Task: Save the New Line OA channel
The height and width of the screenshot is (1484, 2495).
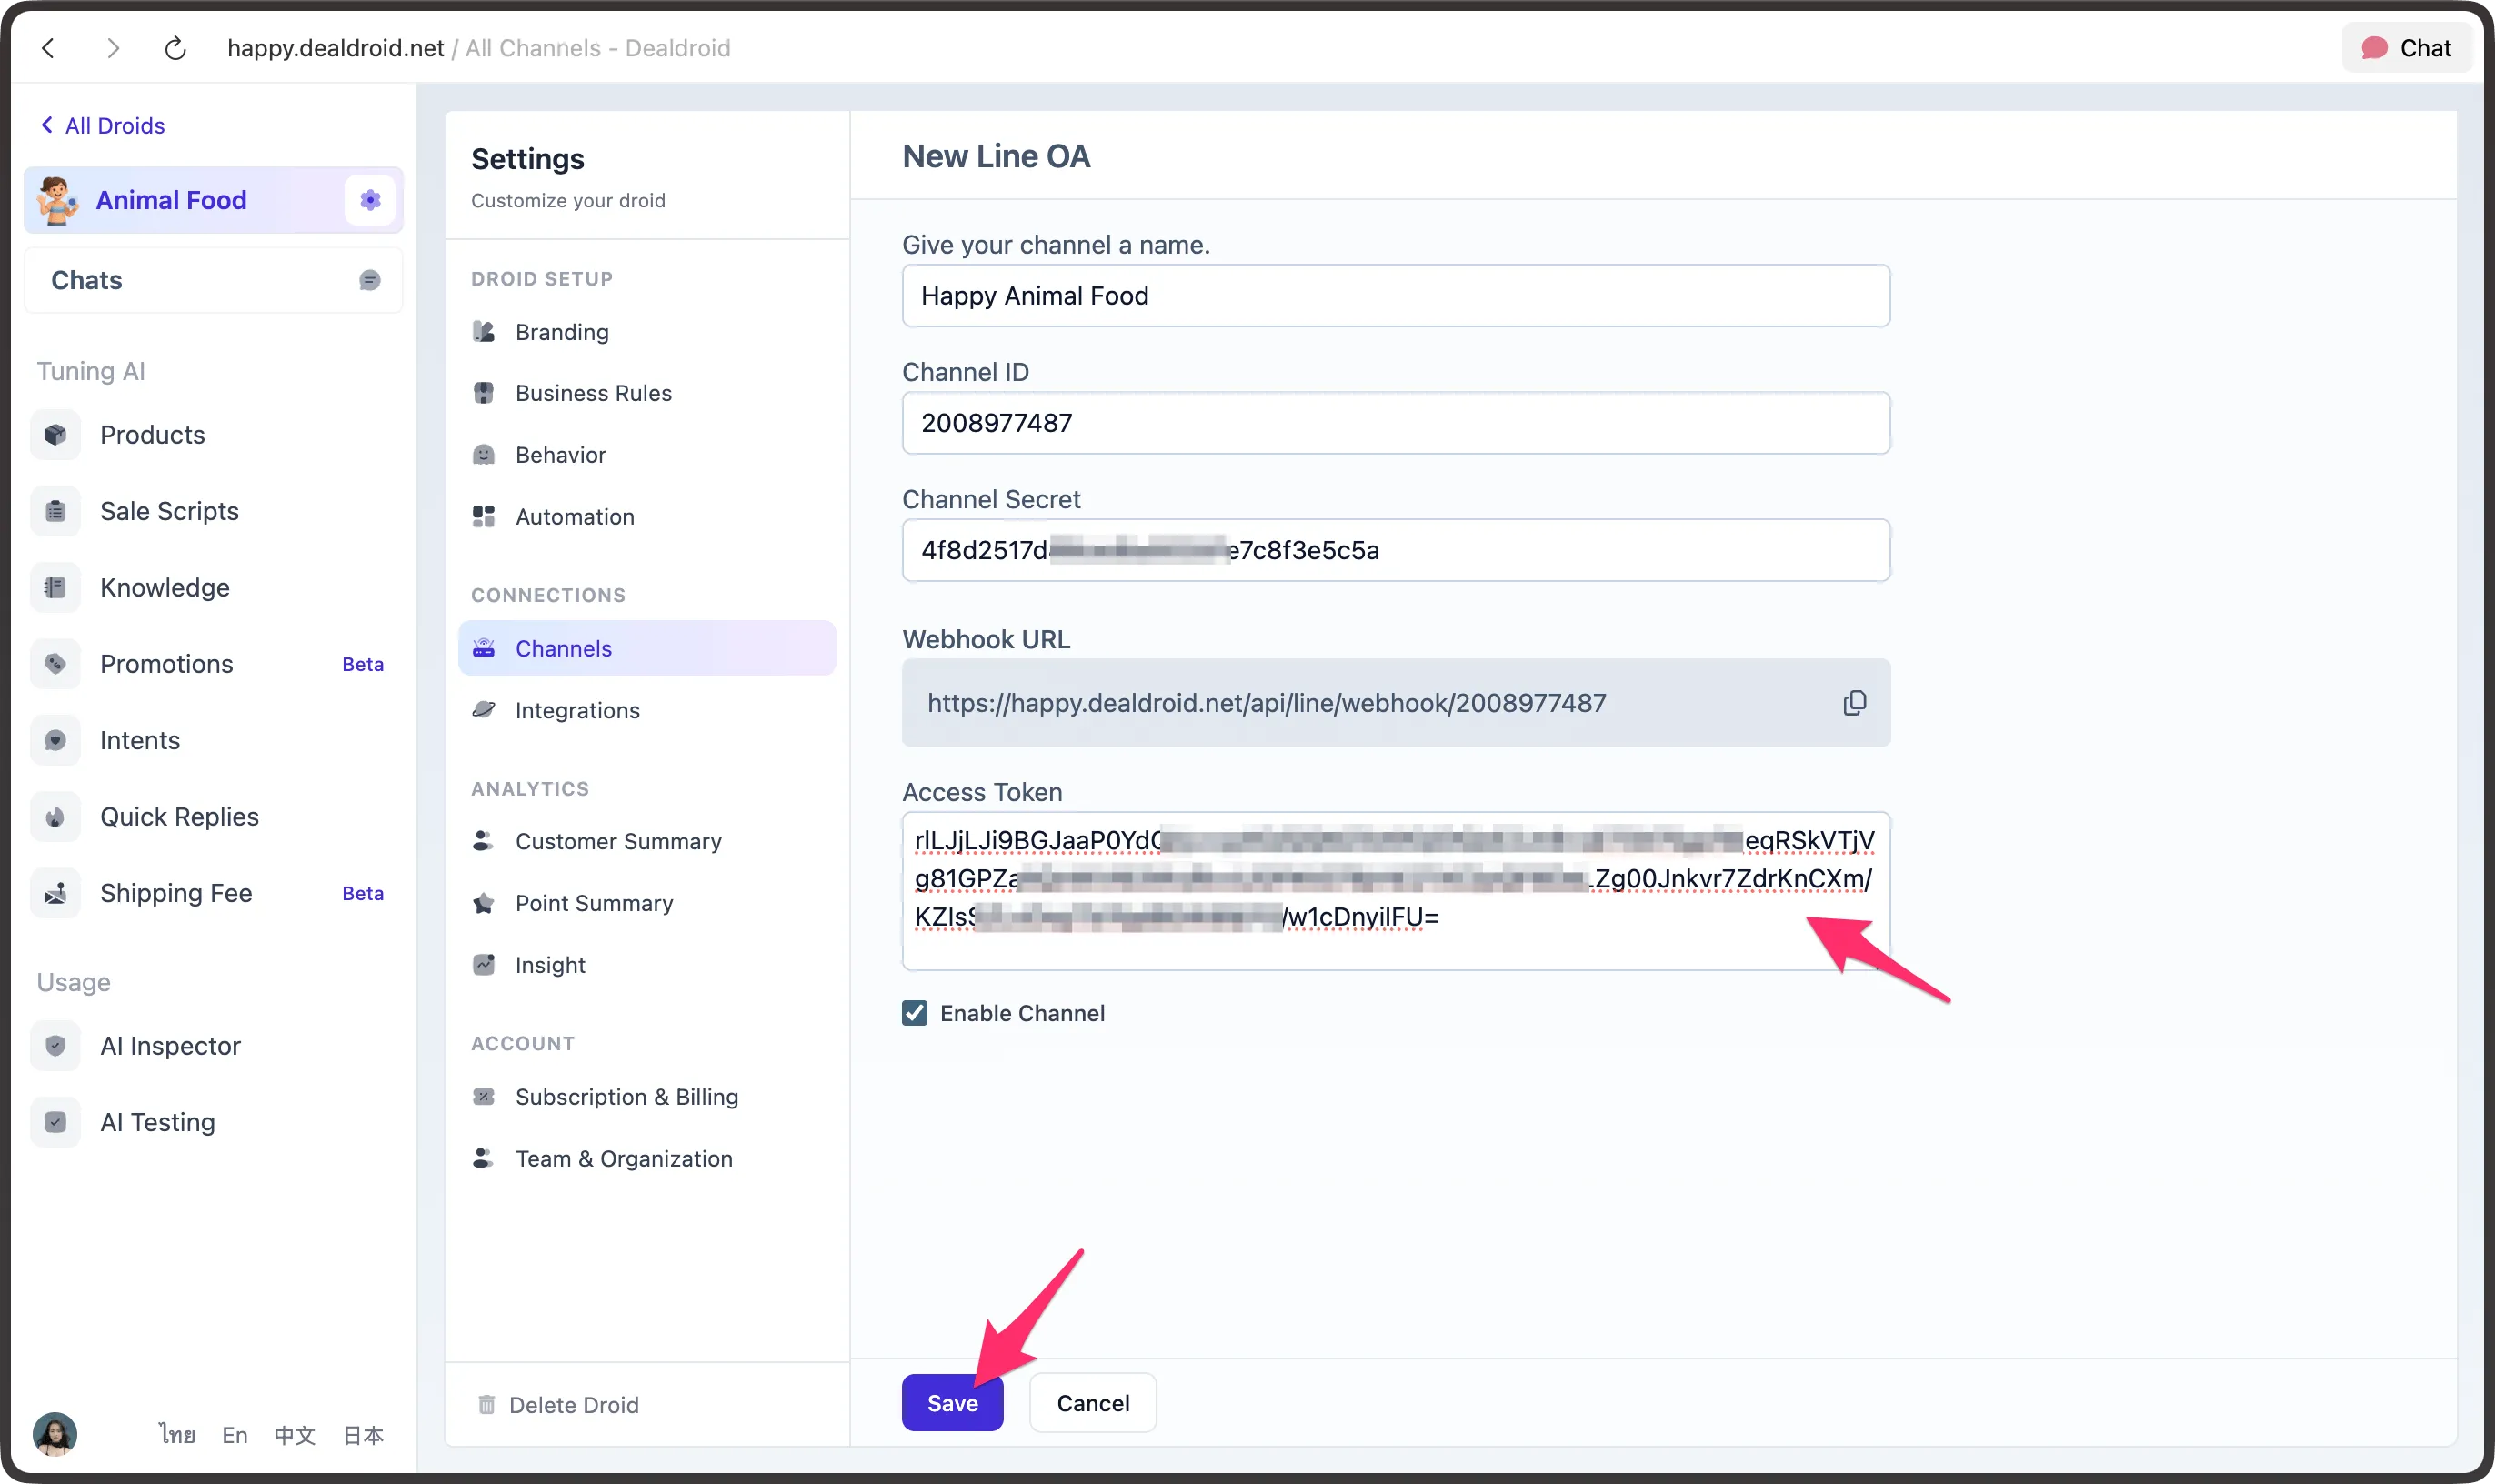Action: coord(951,1402)
